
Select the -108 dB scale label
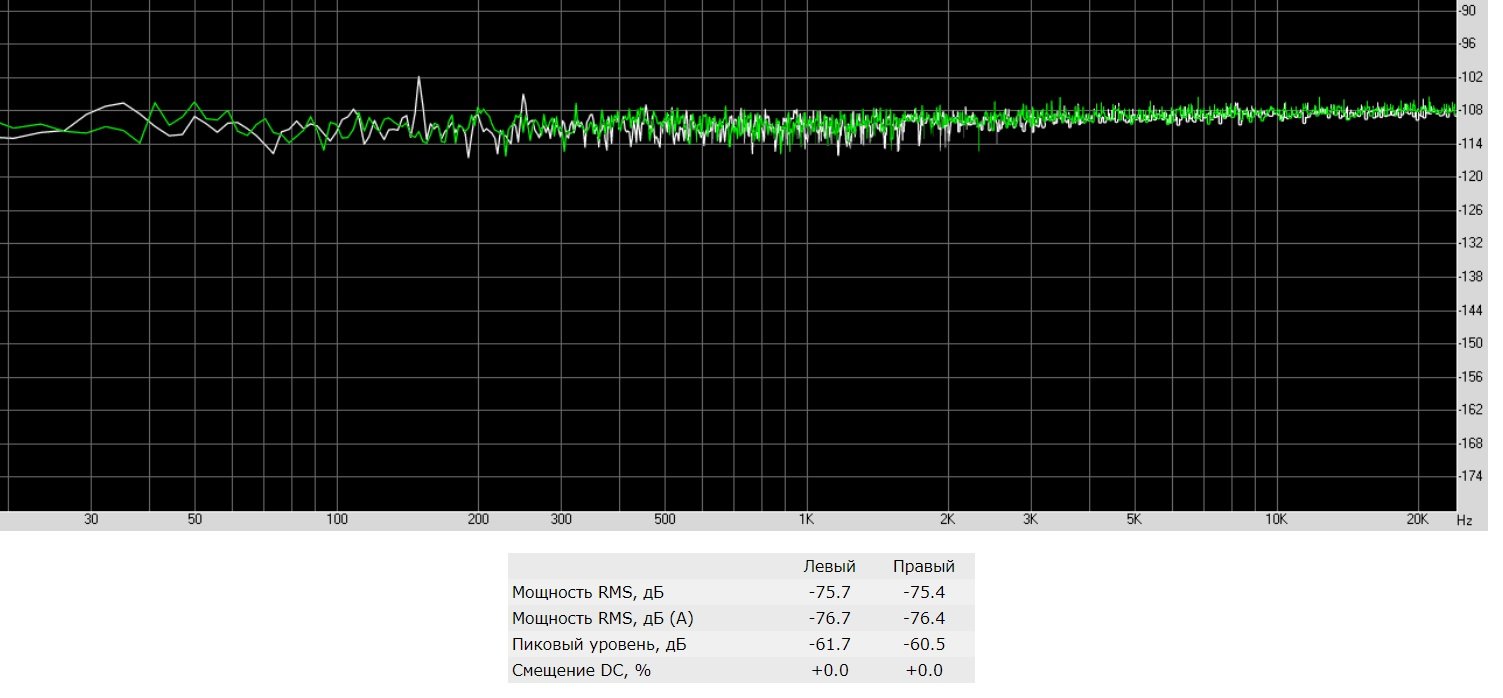(x=1476, y=110)
